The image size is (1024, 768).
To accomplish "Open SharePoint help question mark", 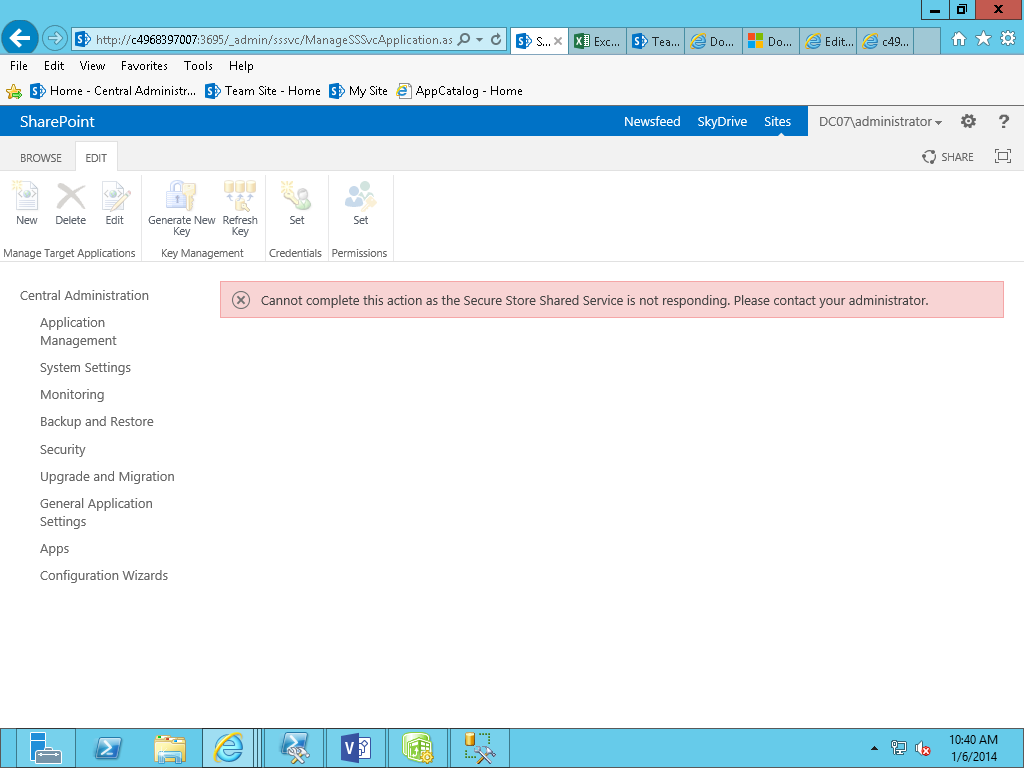I will (1004, 121).
